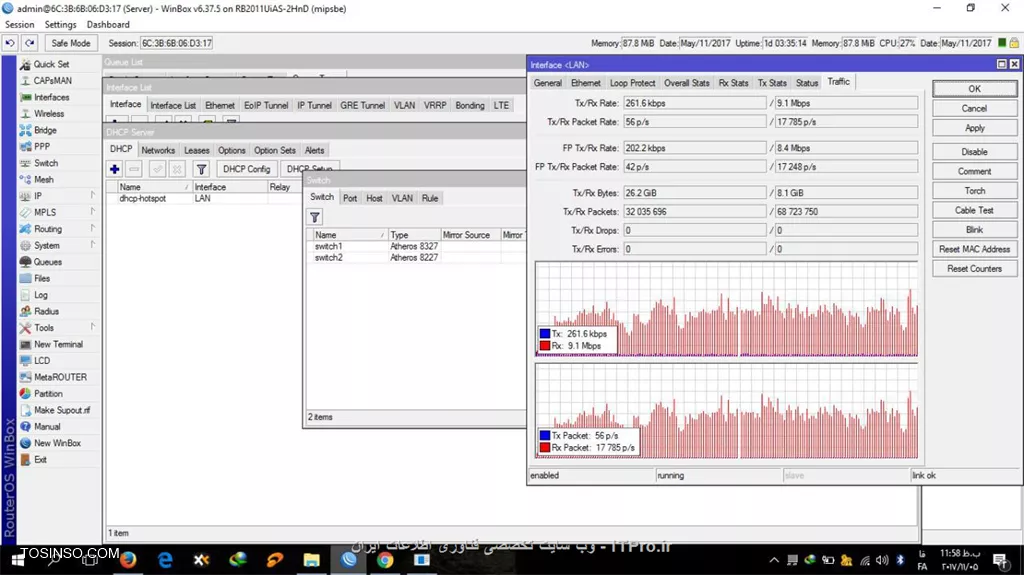The height and width of the screenshot is (575, 1024).
Task: Click the Torch button
Action: 974,191
